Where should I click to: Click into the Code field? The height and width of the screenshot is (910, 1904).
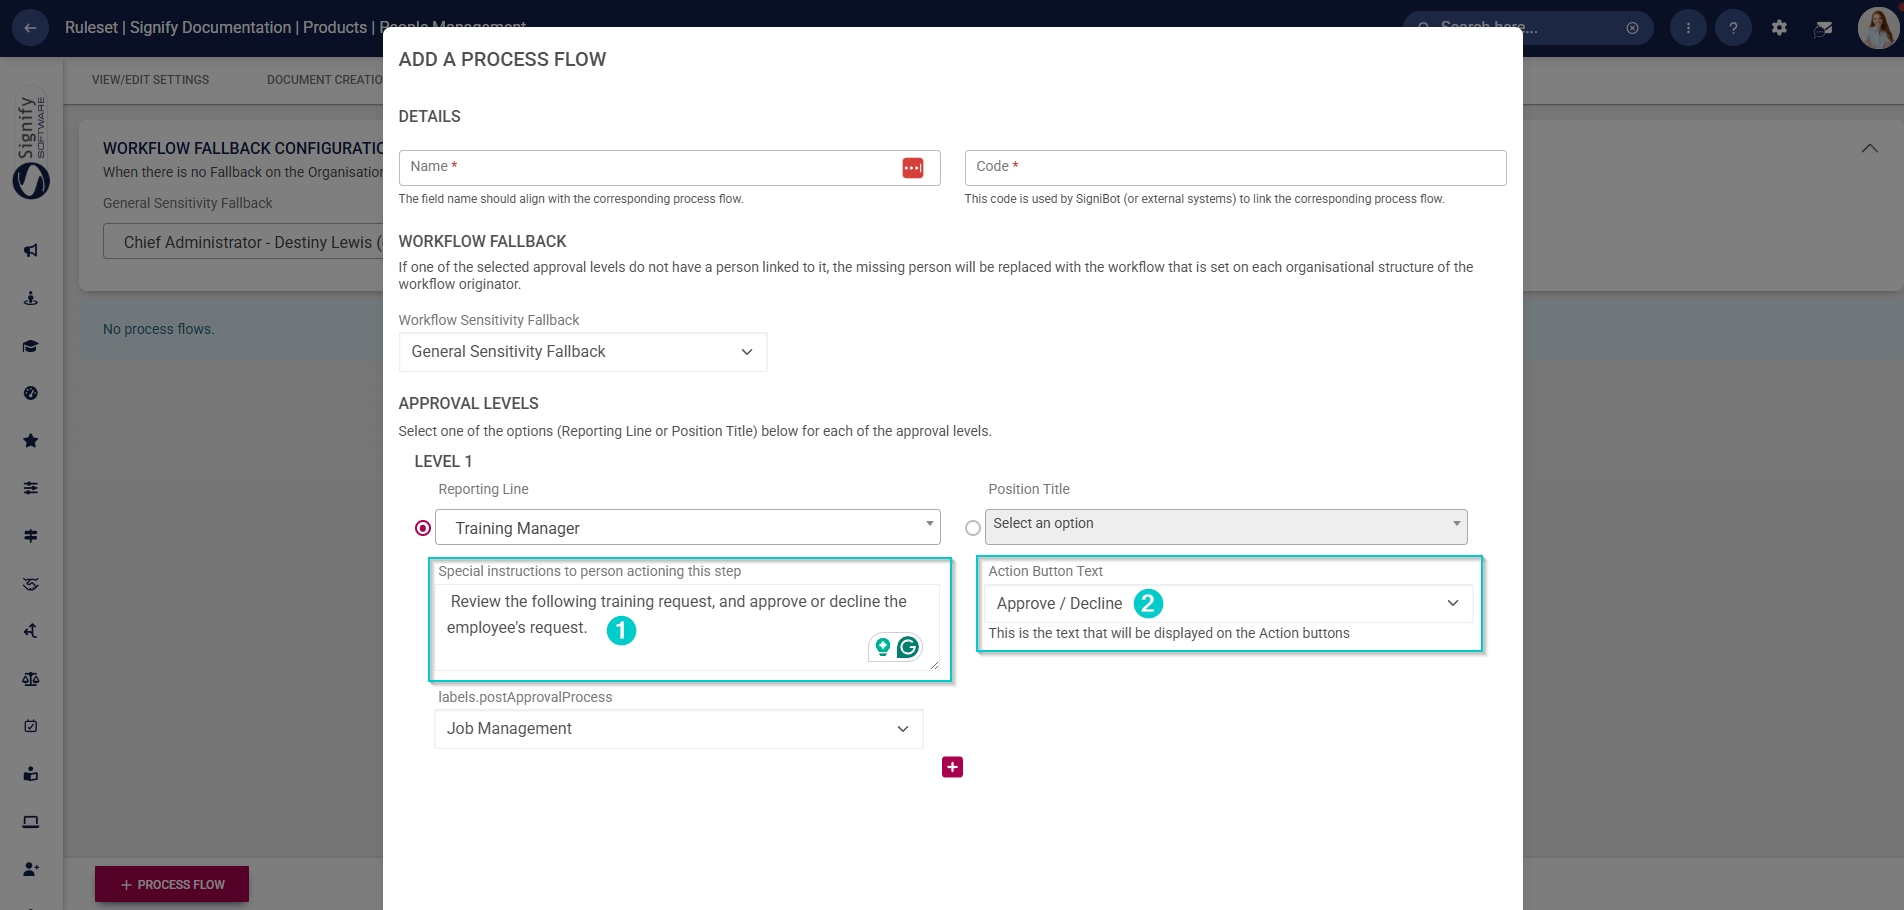1235,168
